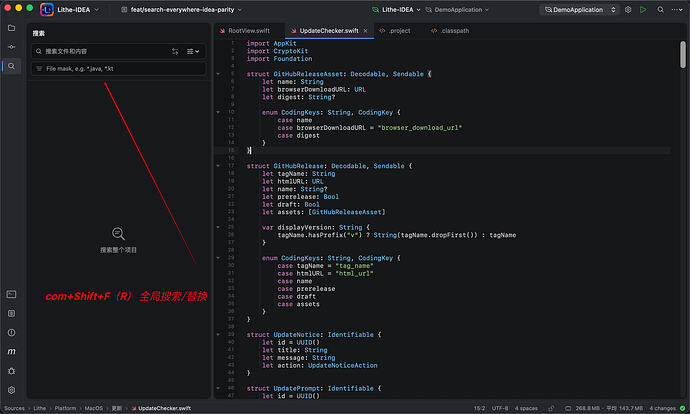Click the 搜索 panel title
This screenshot has width=690, height=414.
tap(38, 33)
